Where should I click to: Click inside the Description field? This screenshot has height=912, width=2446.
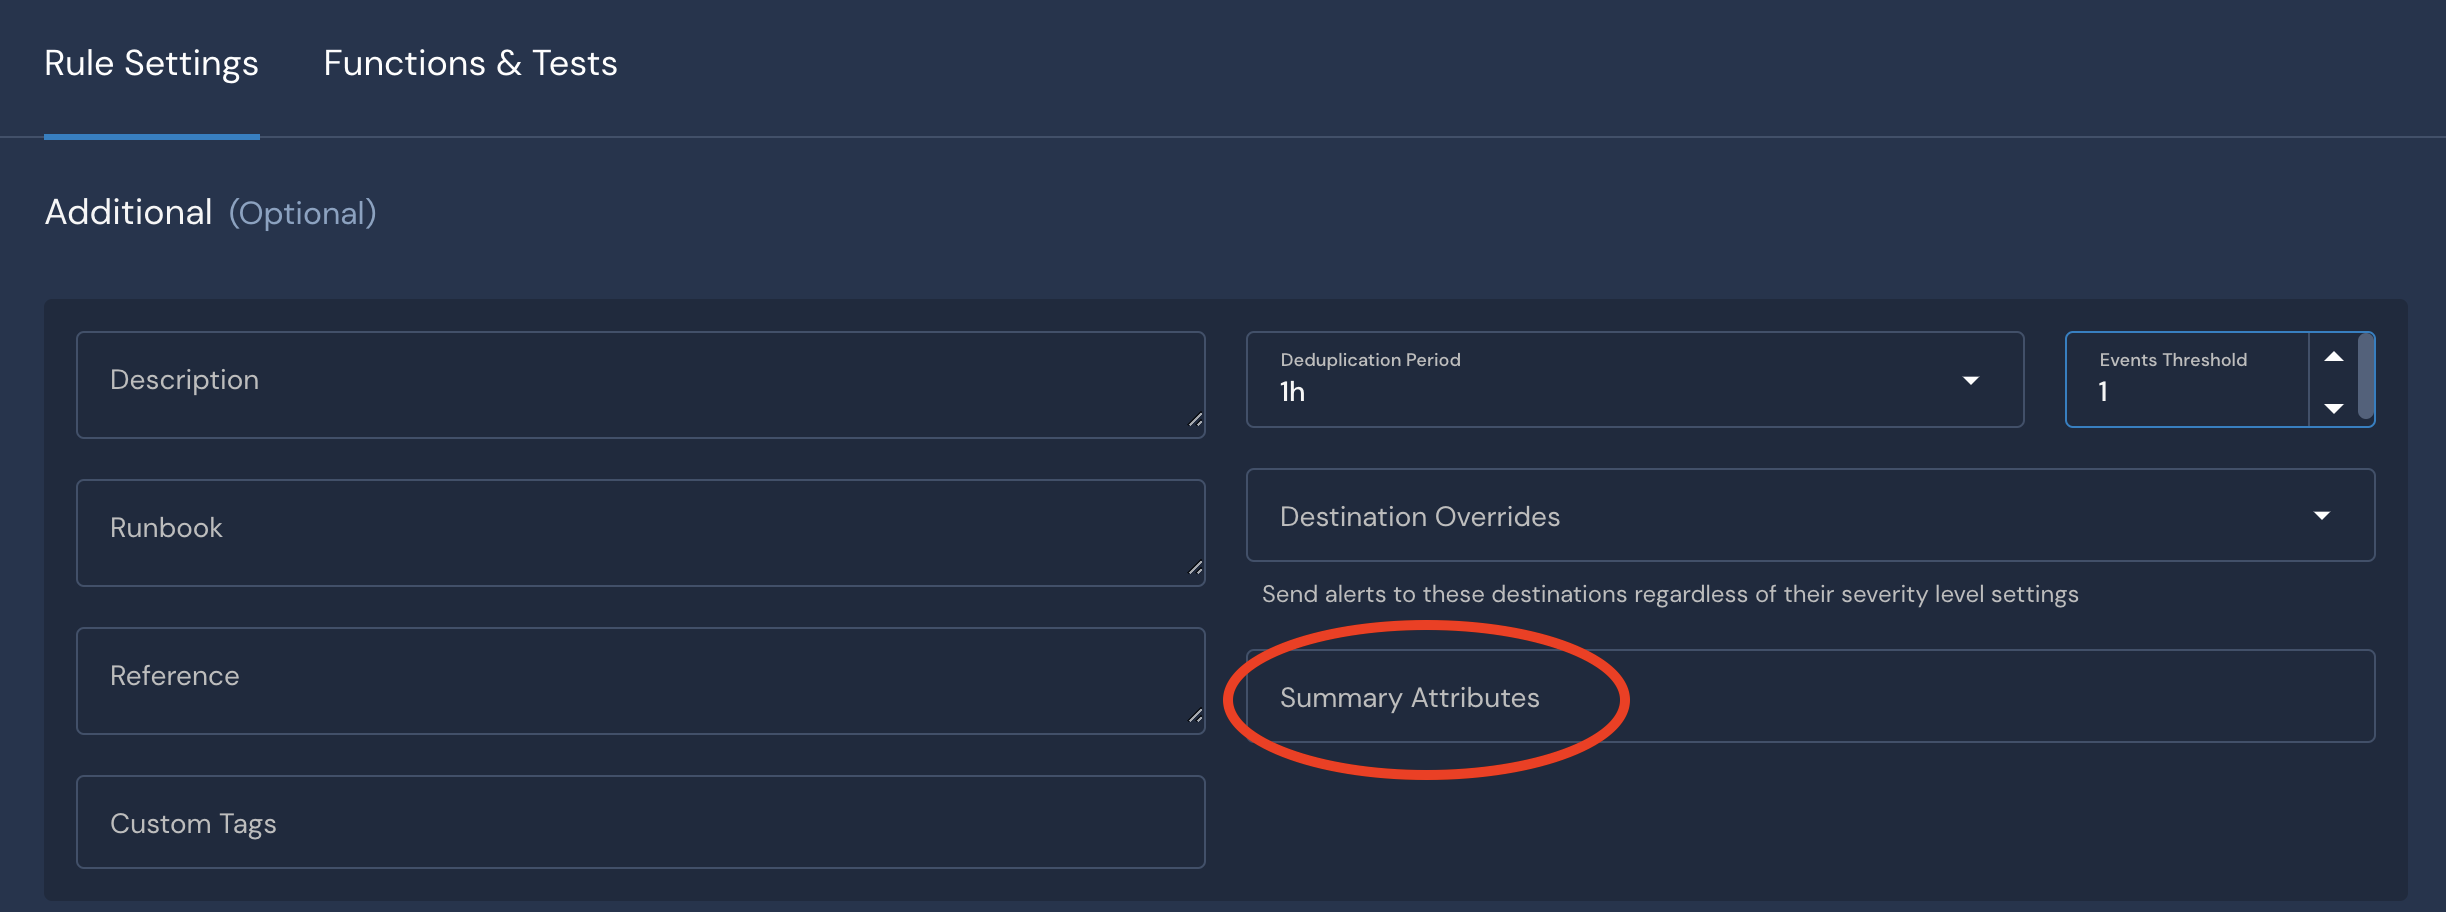pos(640,384)
